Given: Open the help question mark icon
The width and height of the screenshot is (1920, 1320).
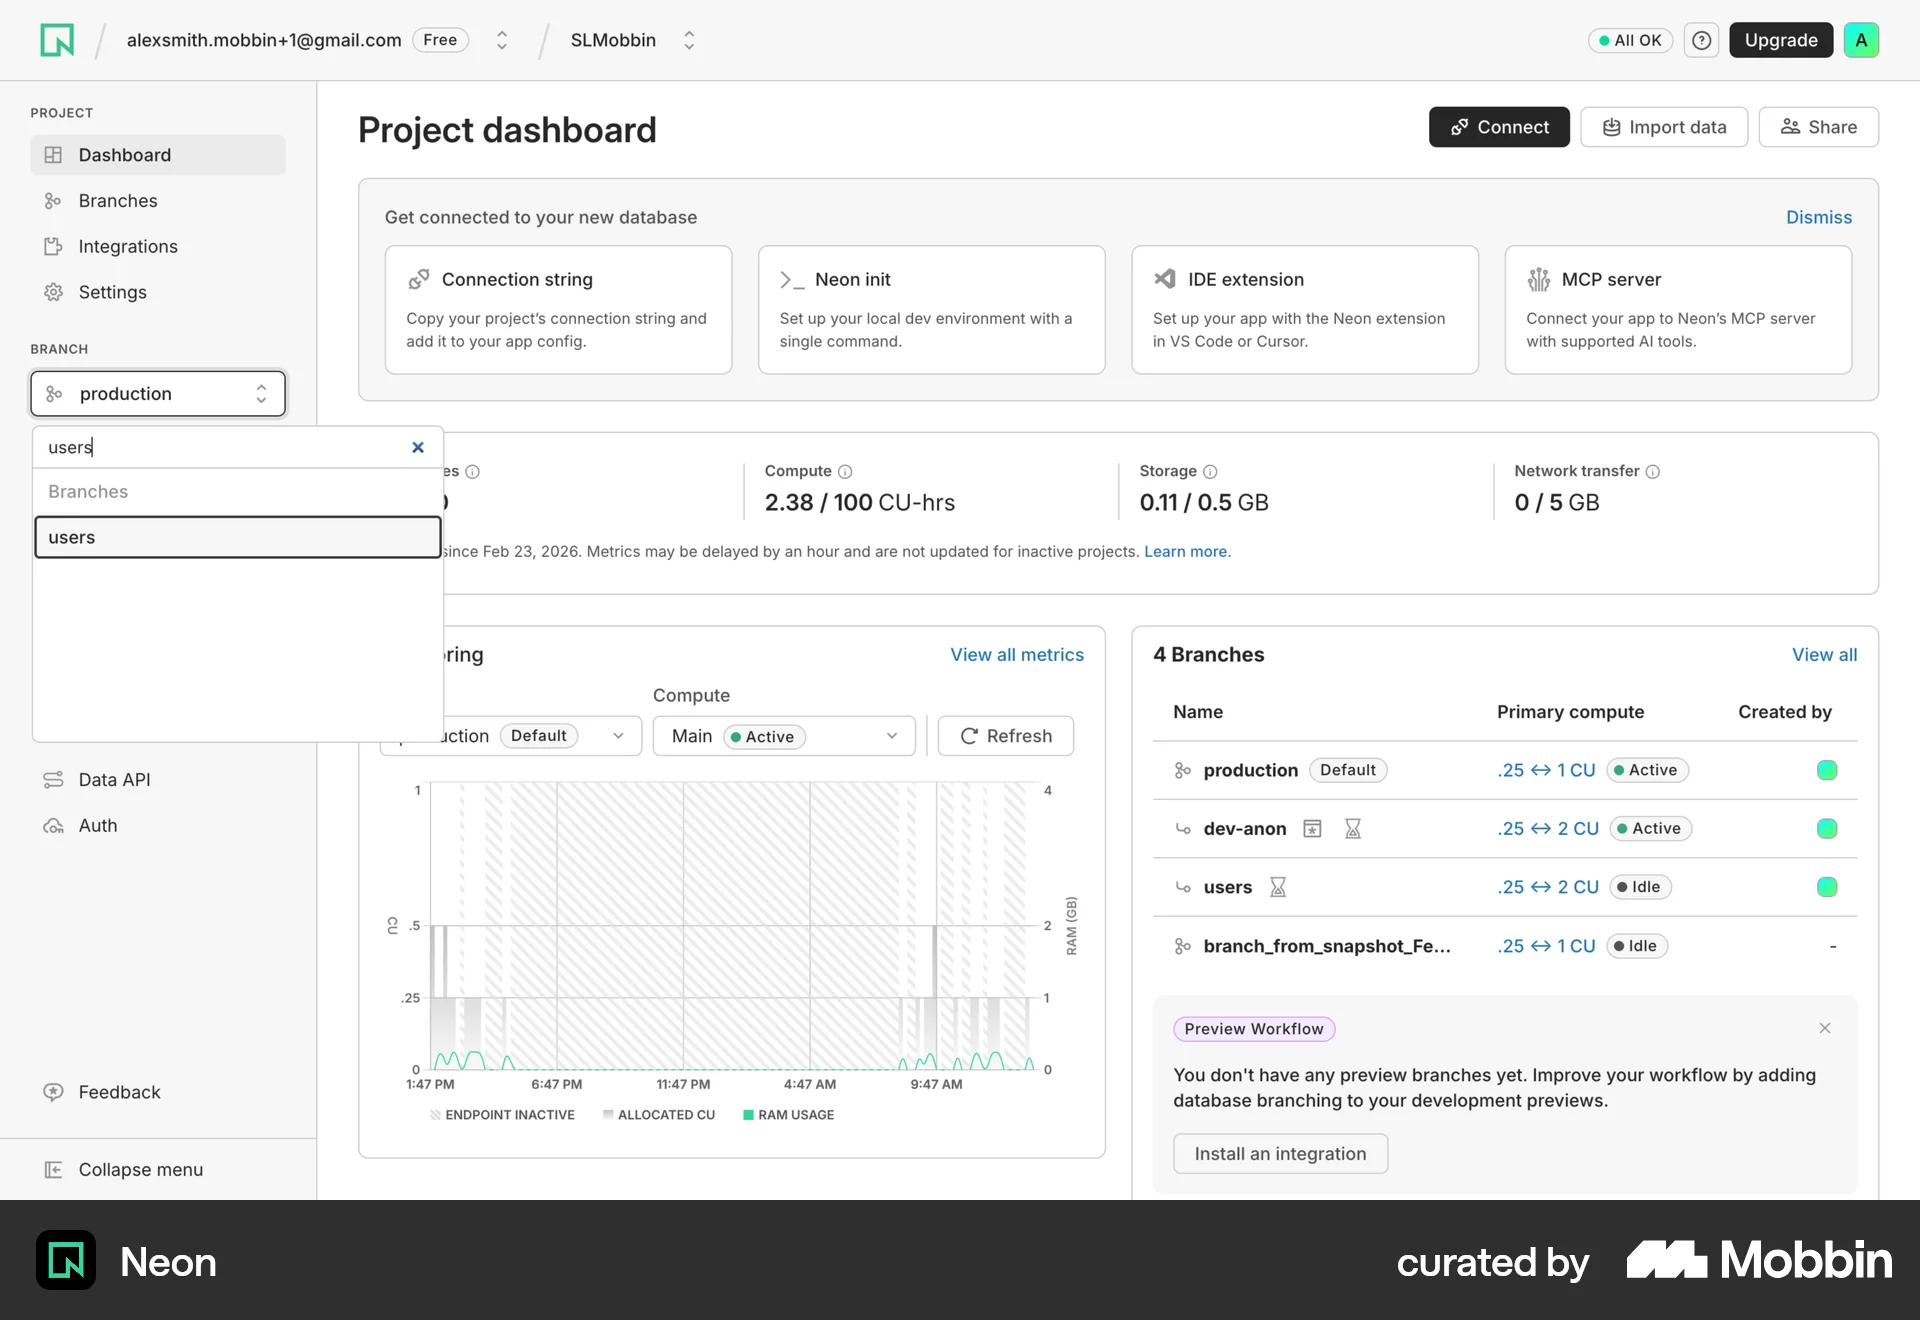Looking at the screenshot, I should tap(1701, 40).
